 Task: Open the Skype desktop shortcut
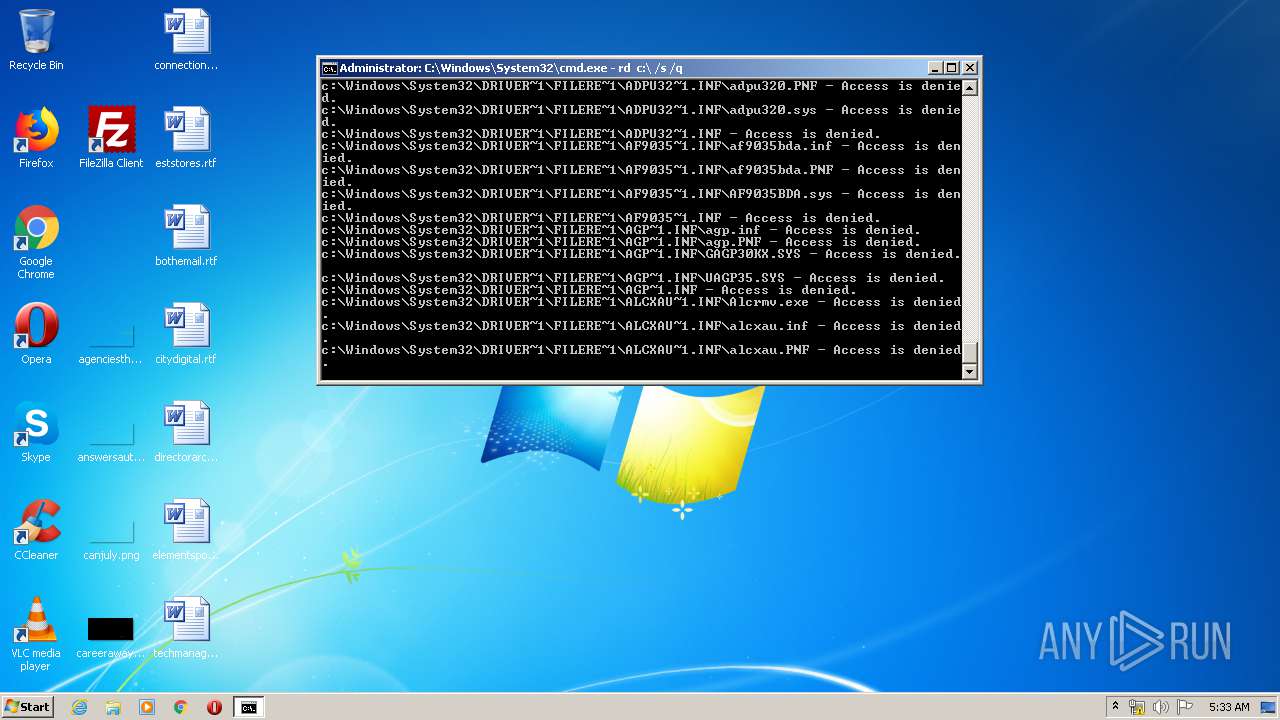(x=36, y=432)
